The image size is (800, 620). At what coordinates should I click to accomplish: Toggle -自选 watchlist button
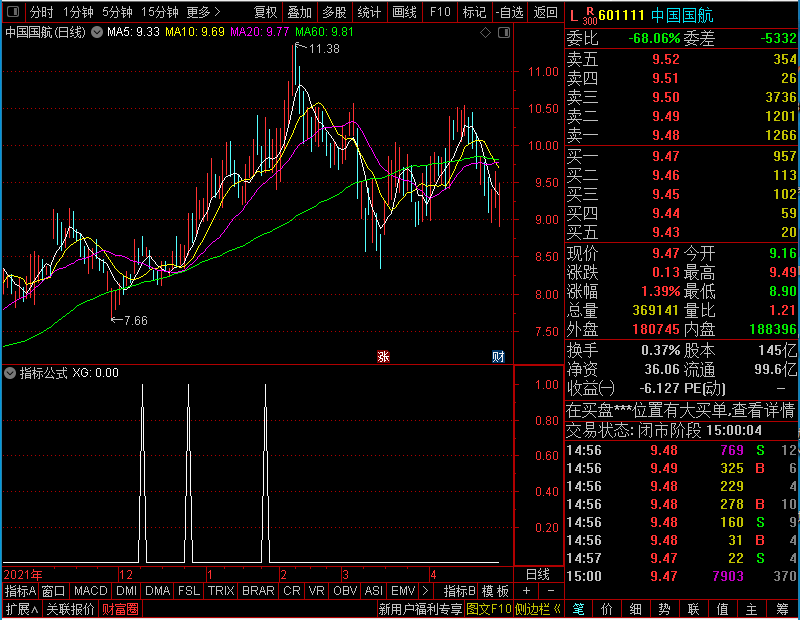pos(509,12)
